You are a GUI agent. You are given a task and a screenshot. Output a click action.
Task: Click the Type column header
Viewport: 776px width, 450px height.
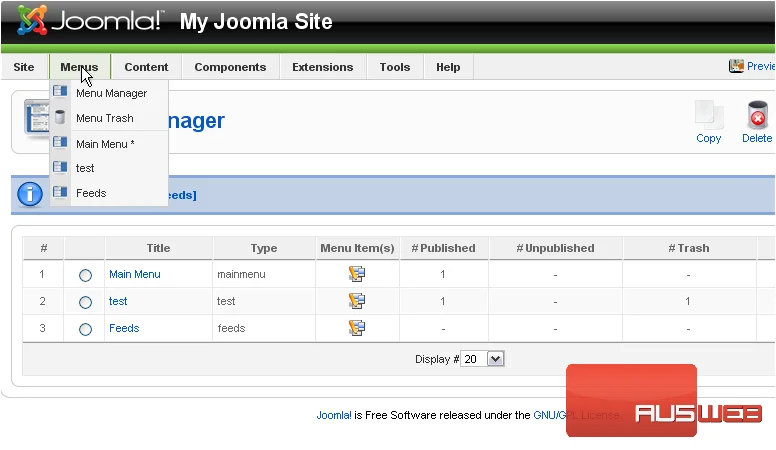(x=264, y=248)
